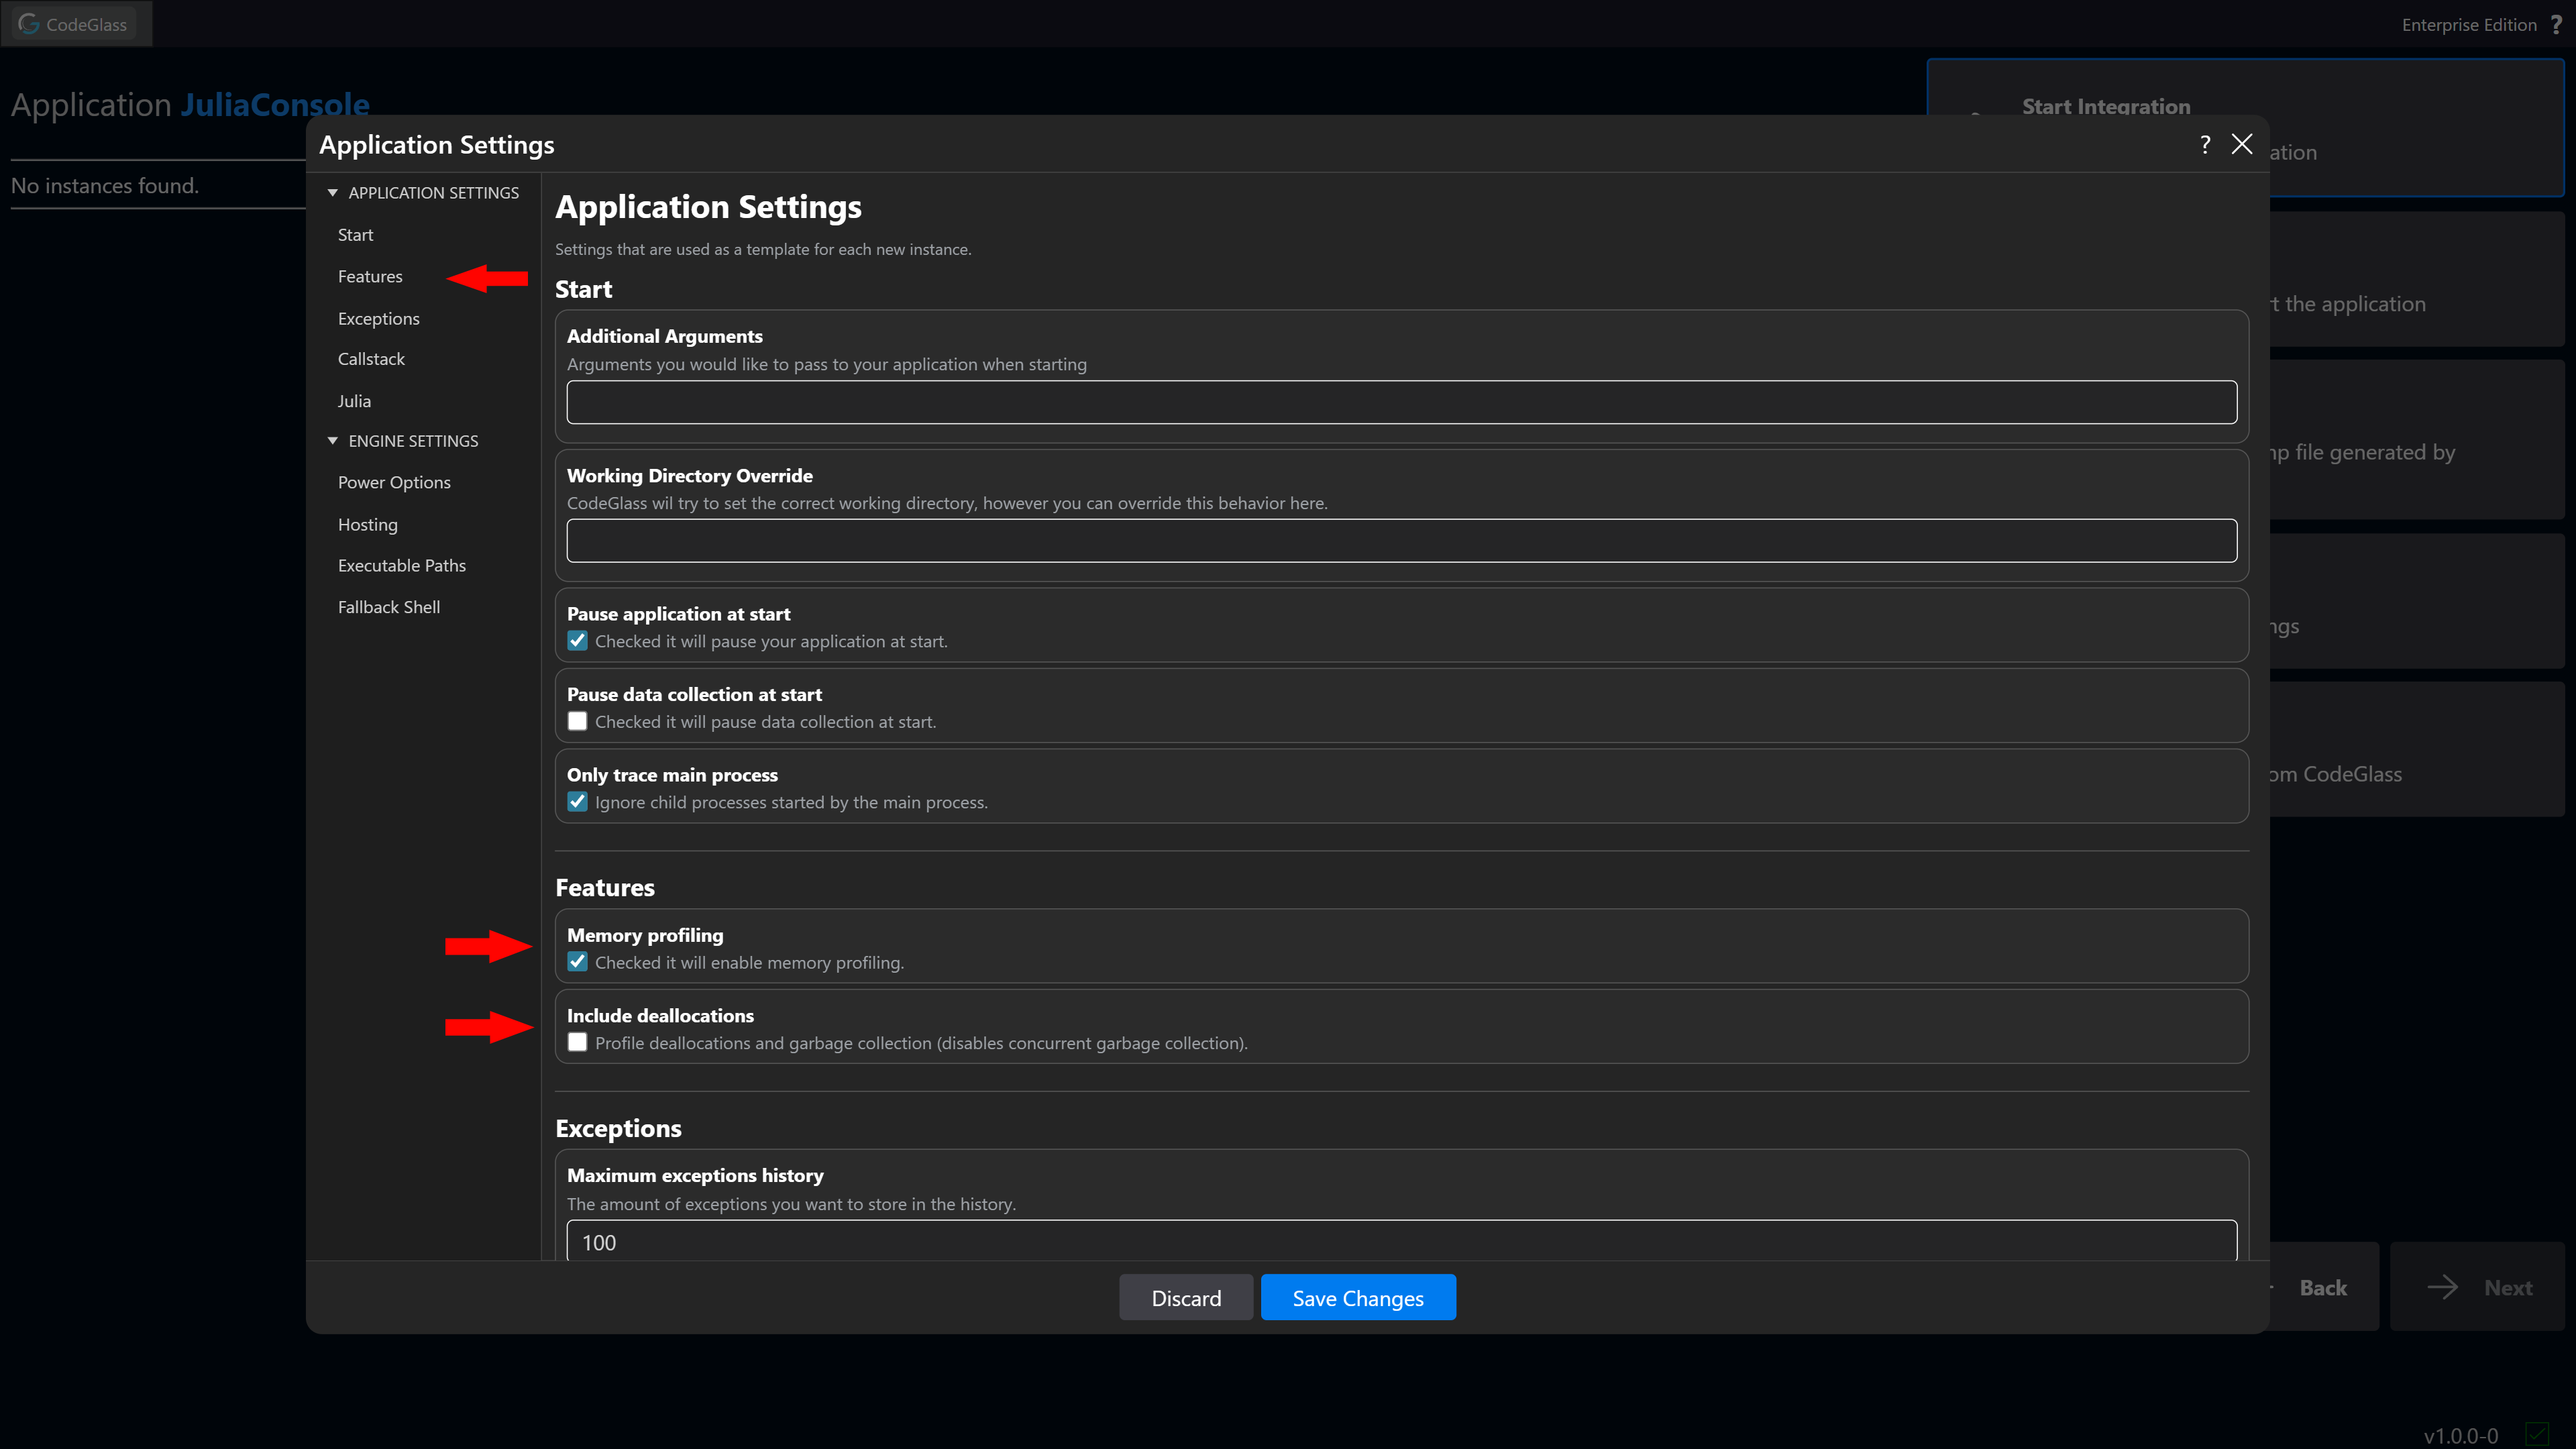Click the CodeGlass title tab
Viewport: 2576px width, 1449px height.
point(76,24)
